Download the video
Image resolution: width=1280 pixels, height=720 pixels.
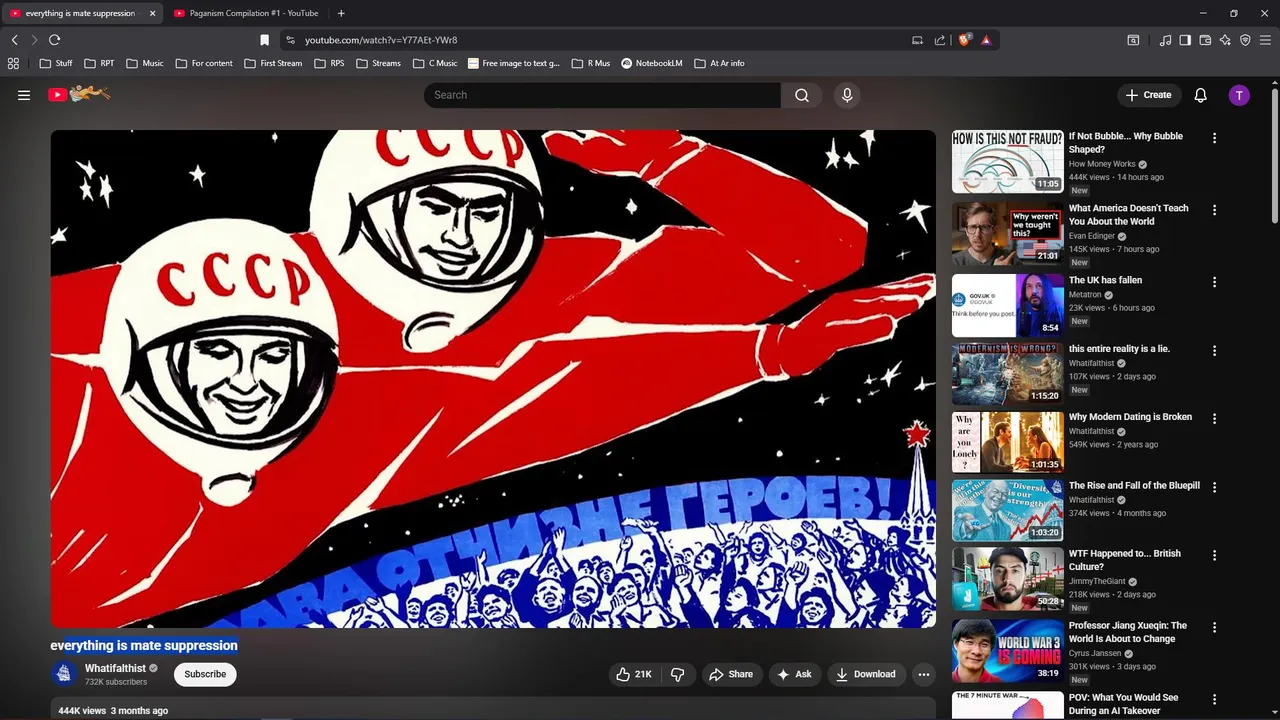866,674
